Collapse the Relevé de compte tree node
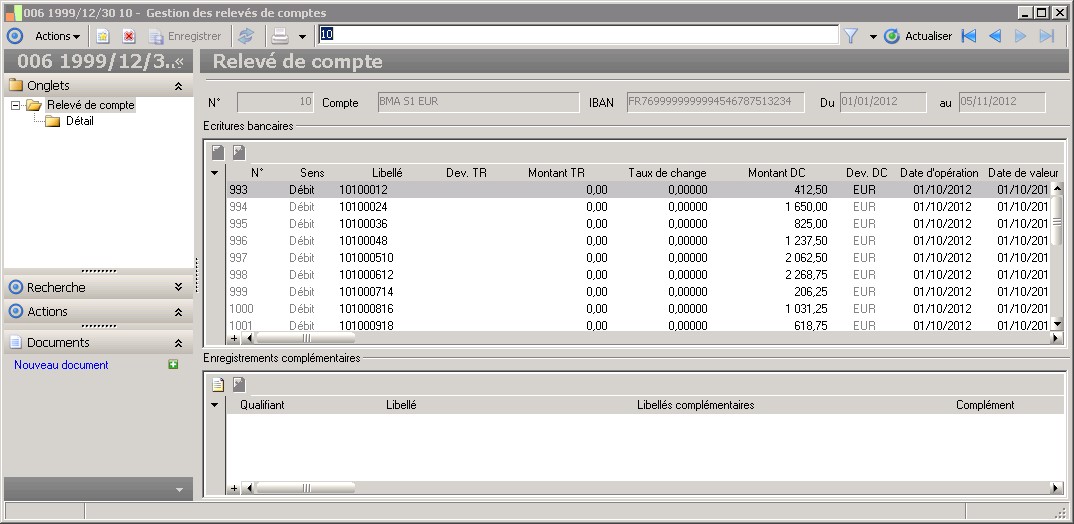The width and height of the screenshot is (1074, 524). click(16, 105)
